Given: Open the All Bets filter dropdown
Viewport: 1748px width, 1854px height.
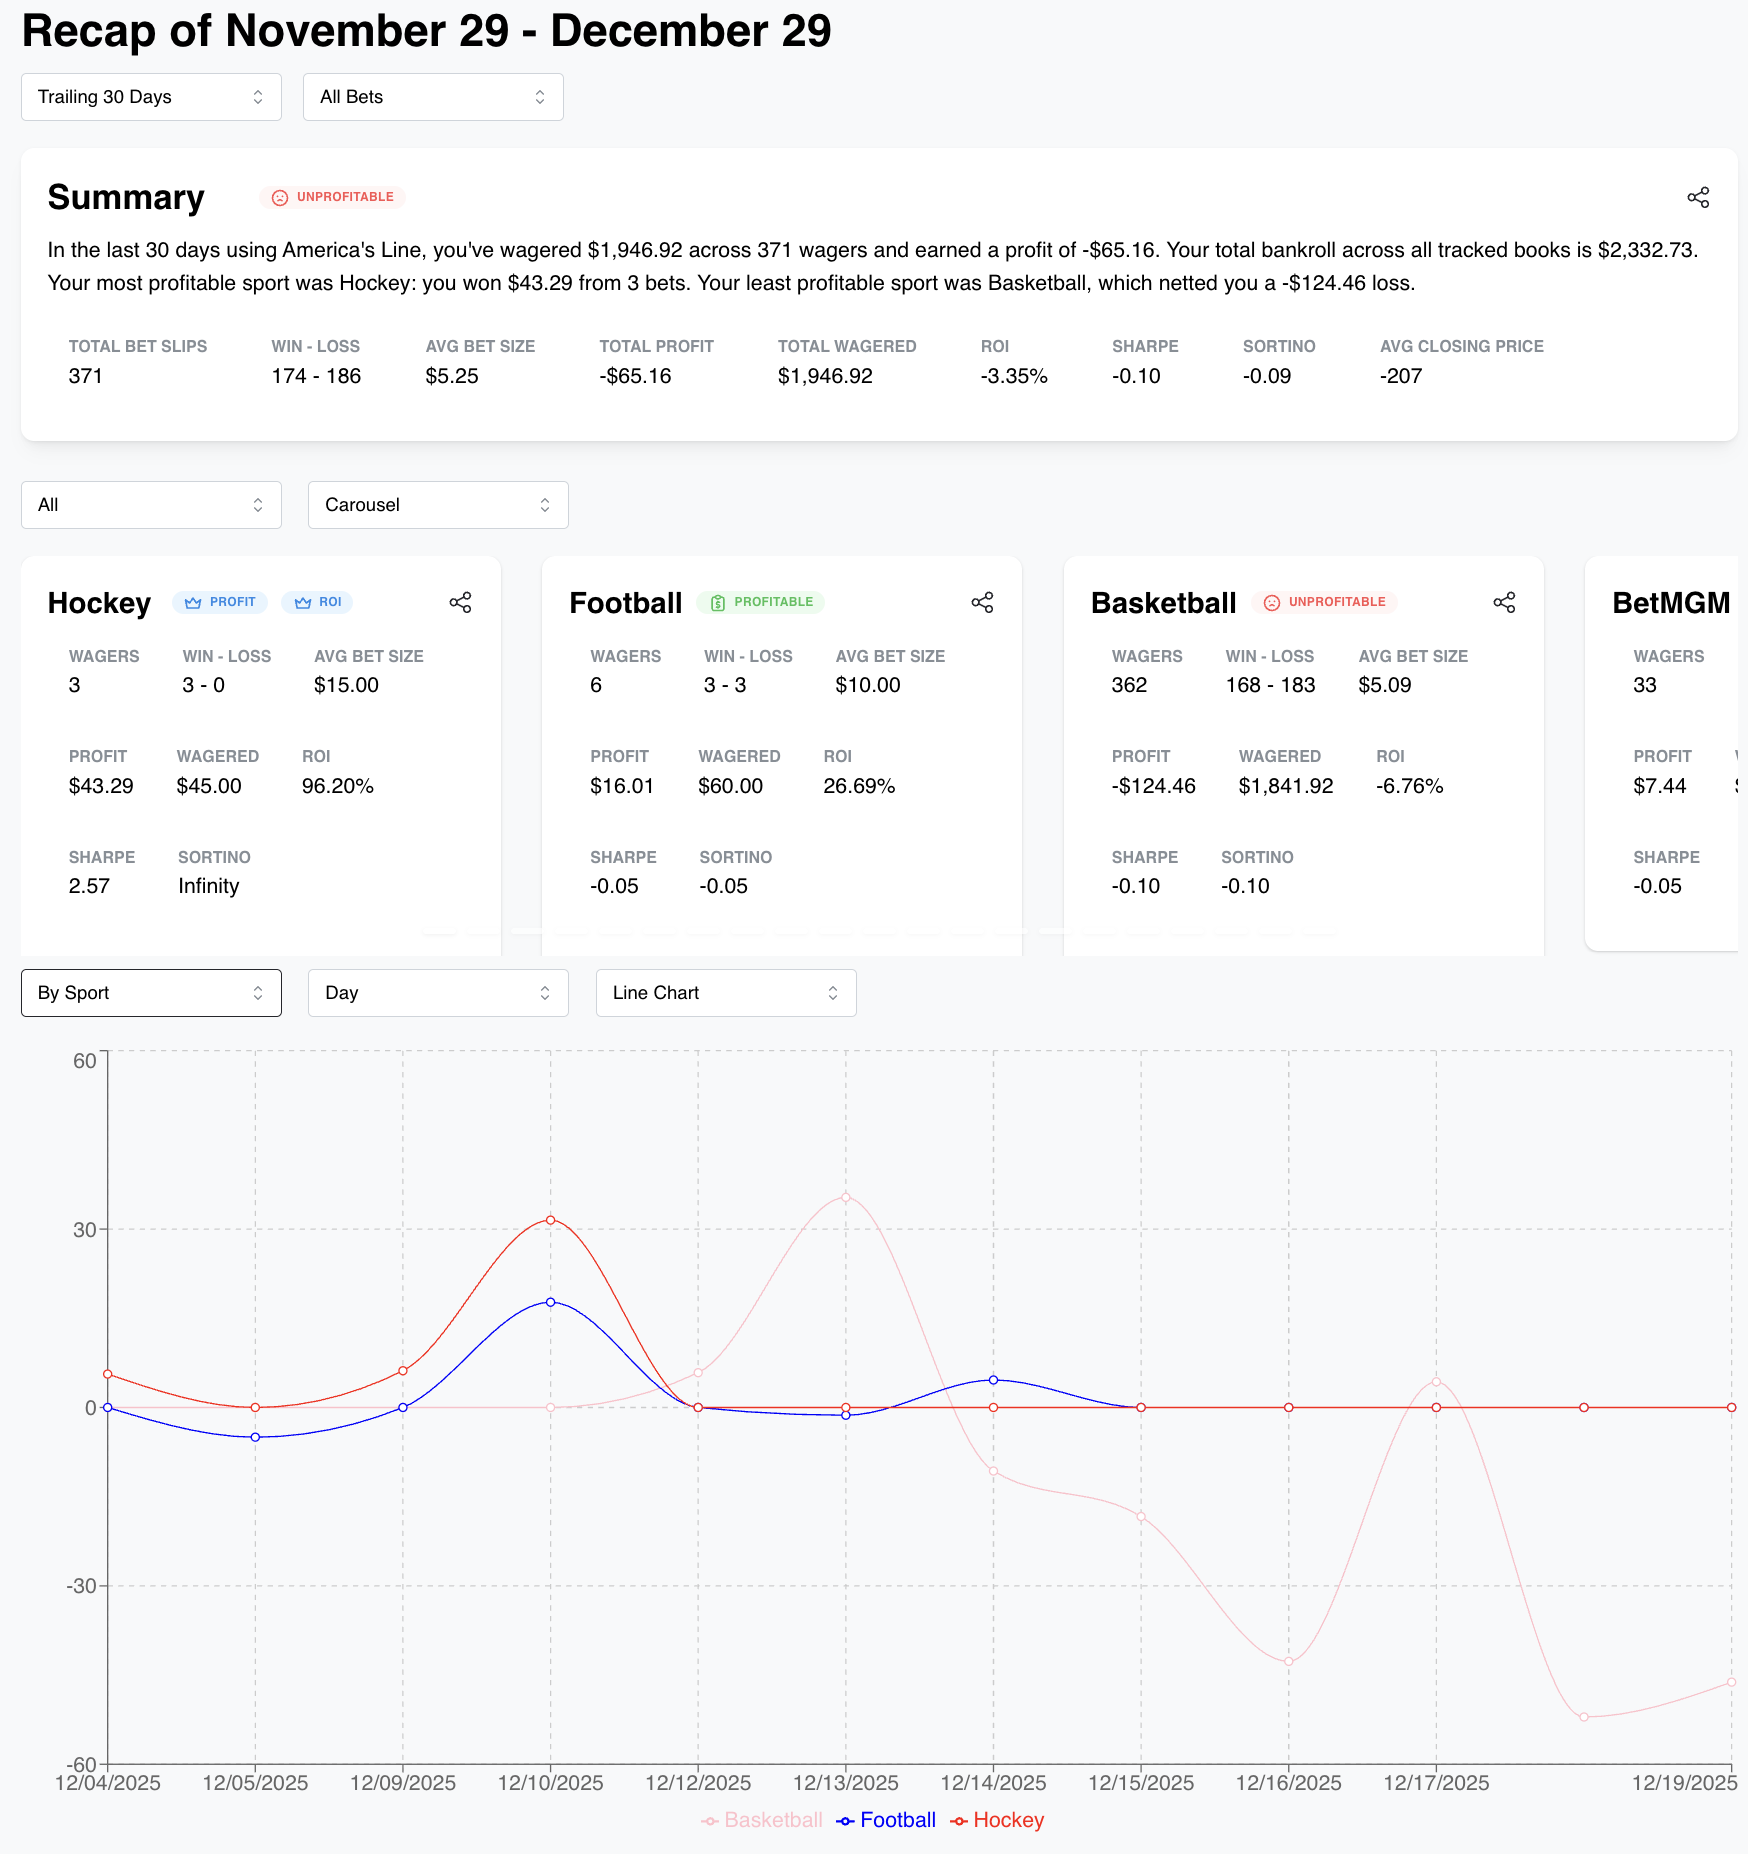Looking at the screenshot, I should (433, 96).
